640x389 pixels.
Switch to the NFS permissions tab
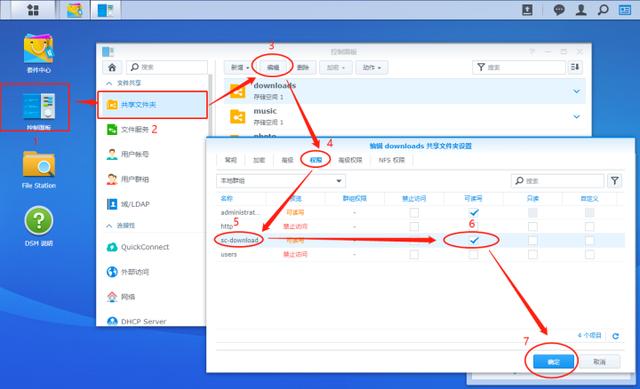coord(391,160)
